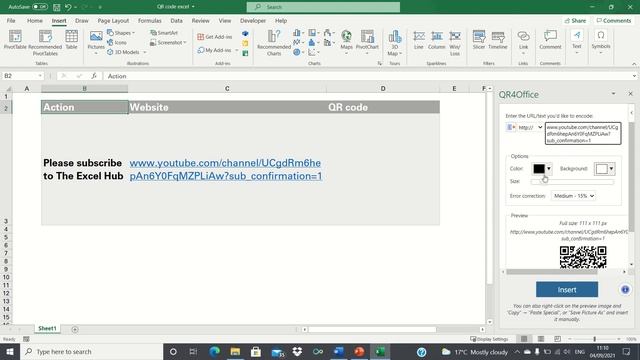Adjust the QR Size slider
Image resolution: width=640 pixels, height=360 pixels.
point(572,181)
